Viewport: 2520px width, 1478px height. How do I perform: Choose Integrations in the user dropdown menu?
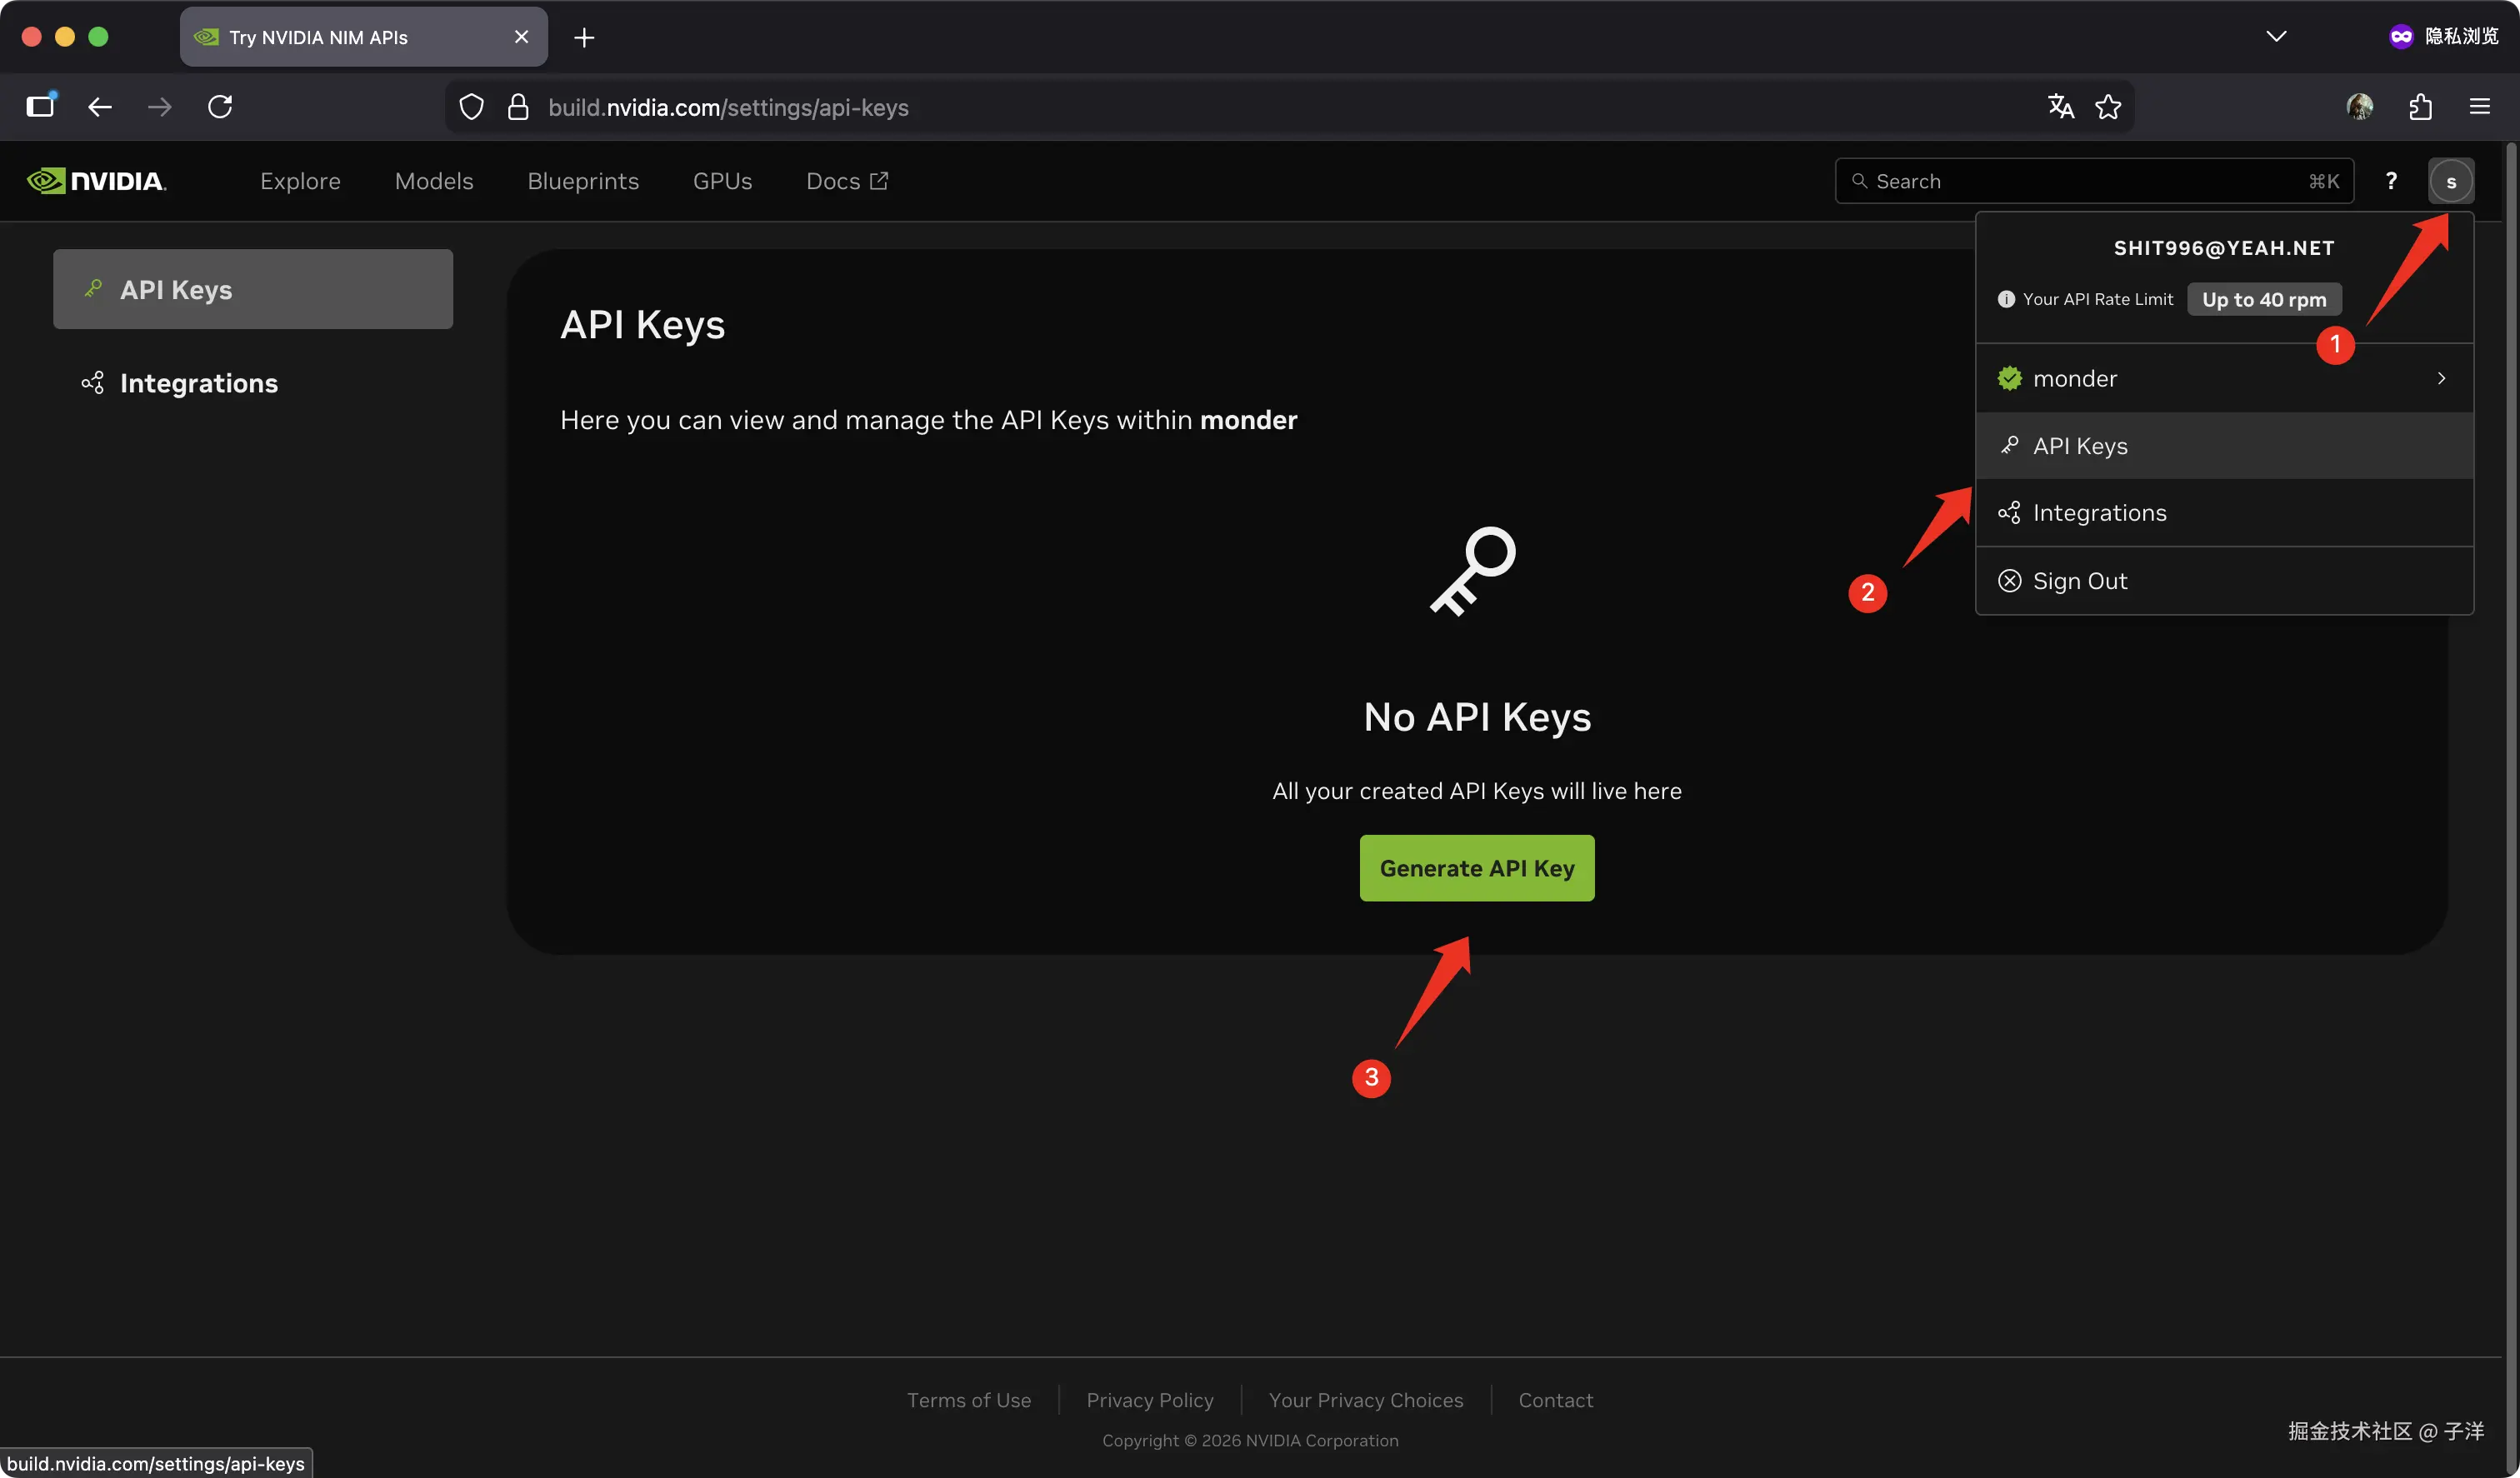click(2099, 513)
